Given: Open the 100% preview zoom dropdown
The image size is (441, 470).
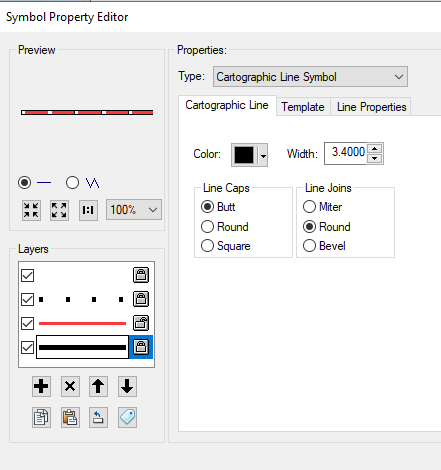Looking at the screenshot, I should tap(134, 210).
